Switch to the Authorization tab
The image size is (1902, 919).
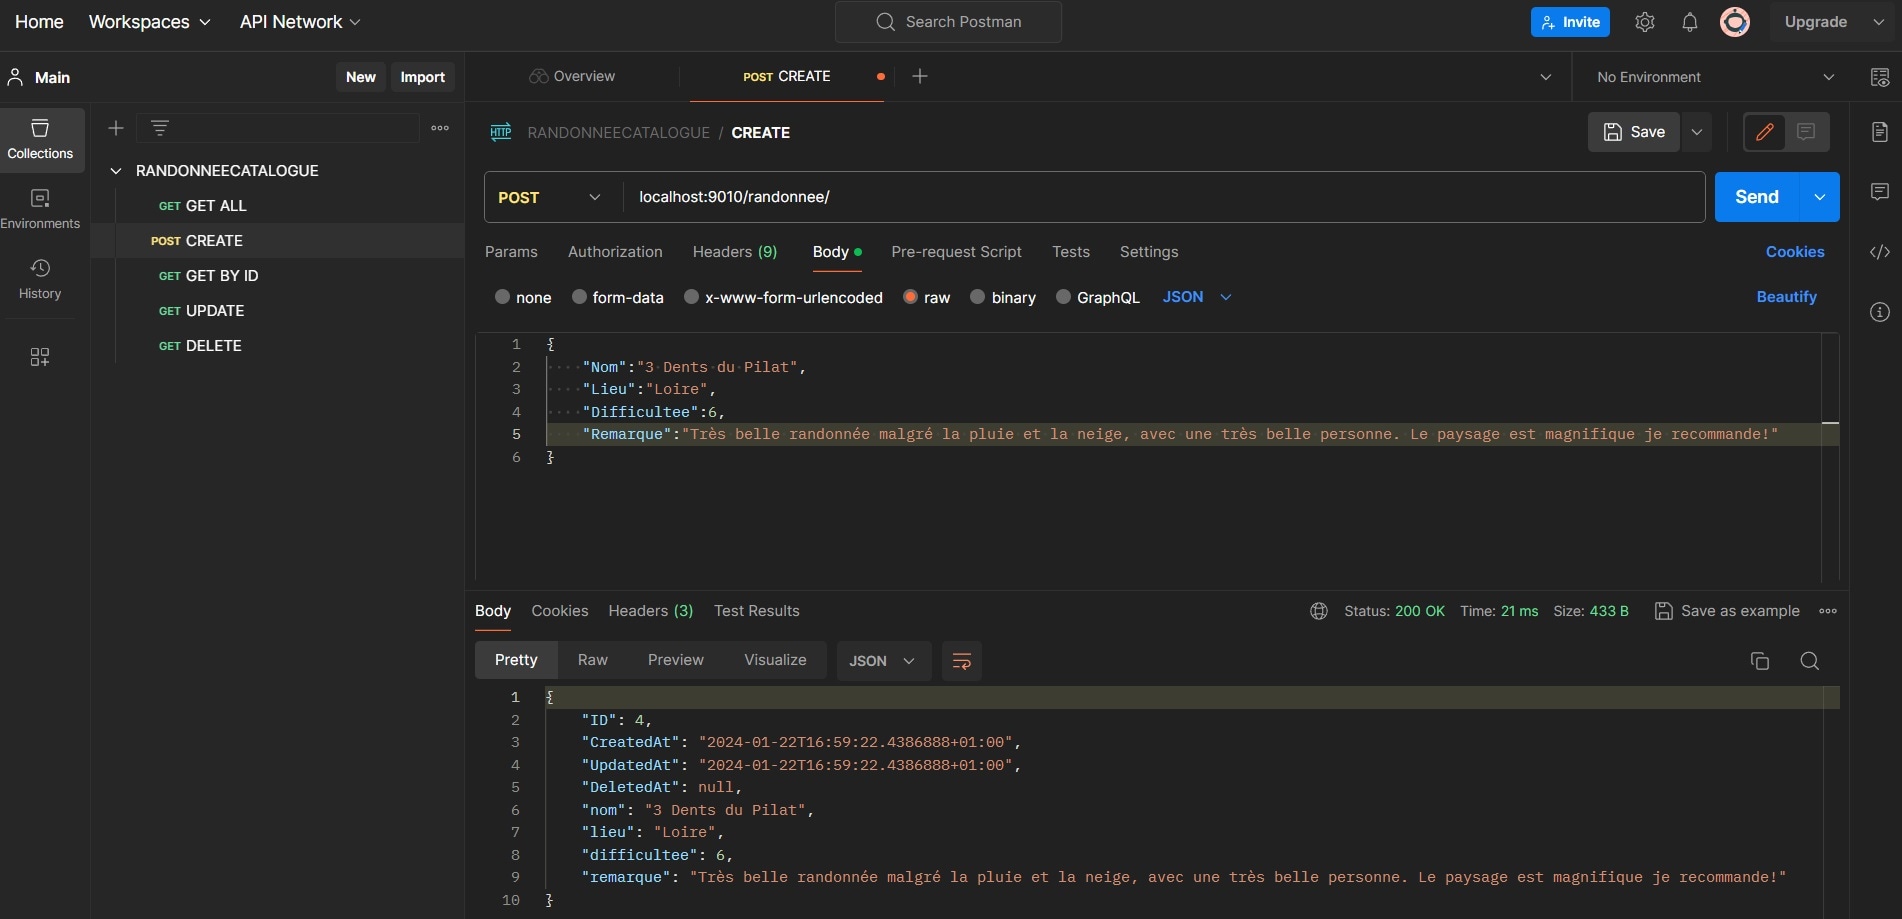tap(615, 252)
